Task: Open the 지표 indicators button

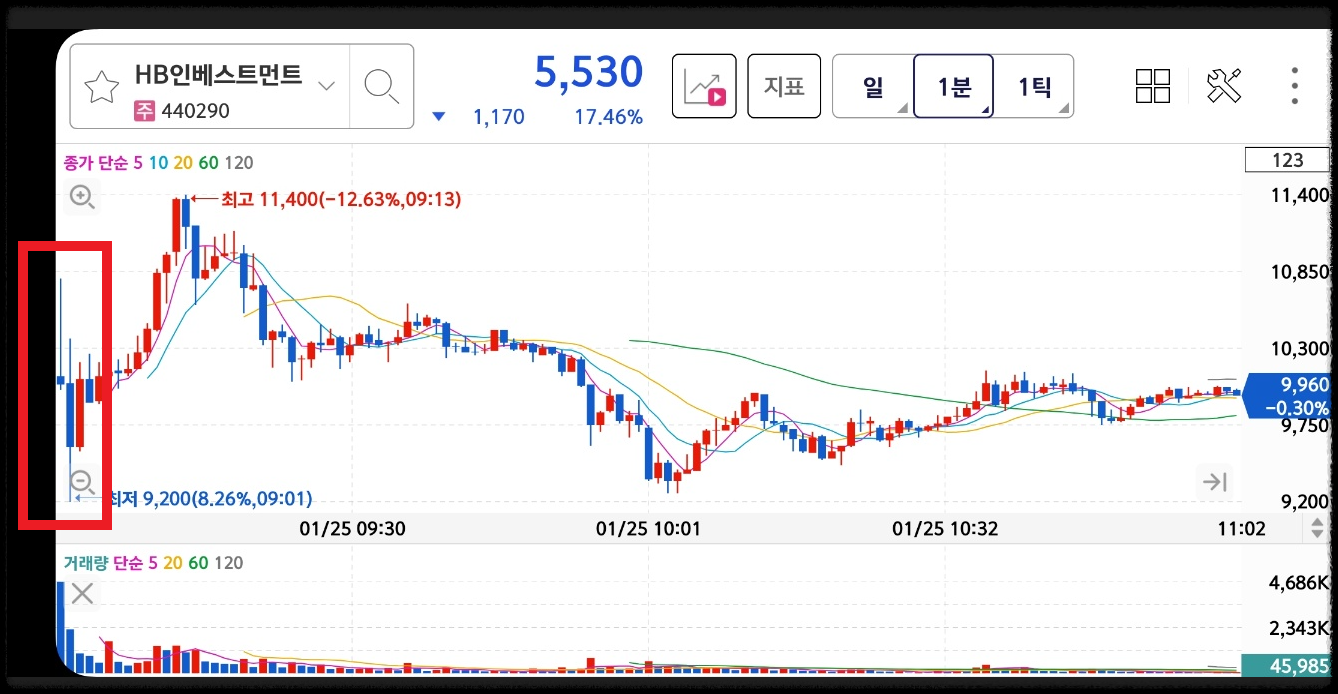Action: [784, 87]
